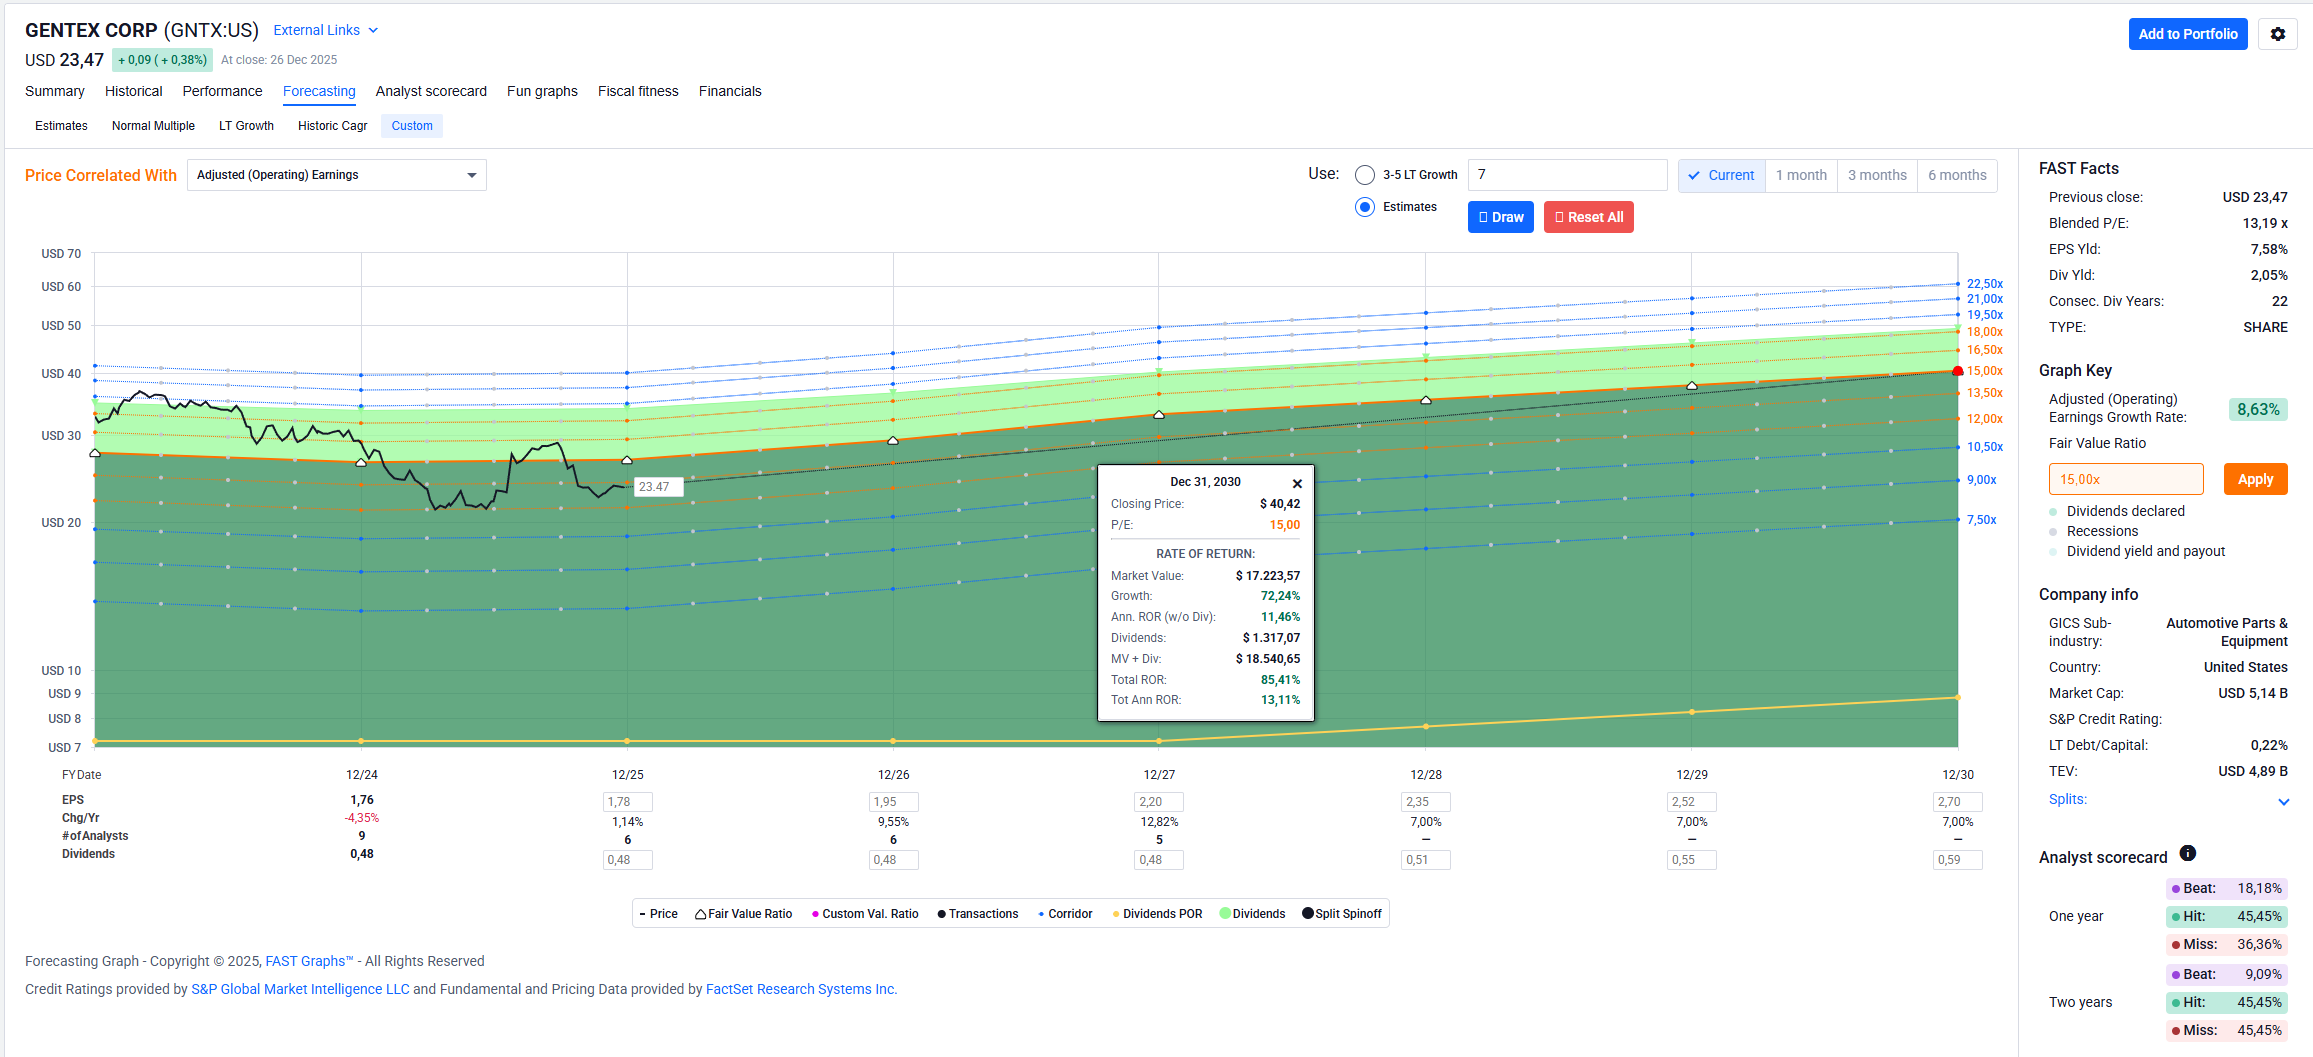Toggle the Dividends green legend marker
This screenshot has height=1057, width=2313.
1225,914
